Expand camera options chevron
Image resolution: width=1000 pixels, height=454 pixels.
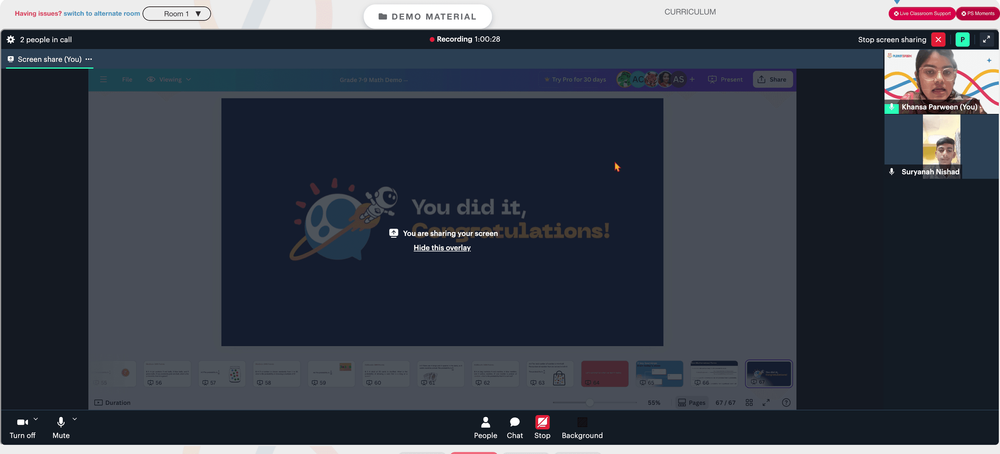coord(36,419)
